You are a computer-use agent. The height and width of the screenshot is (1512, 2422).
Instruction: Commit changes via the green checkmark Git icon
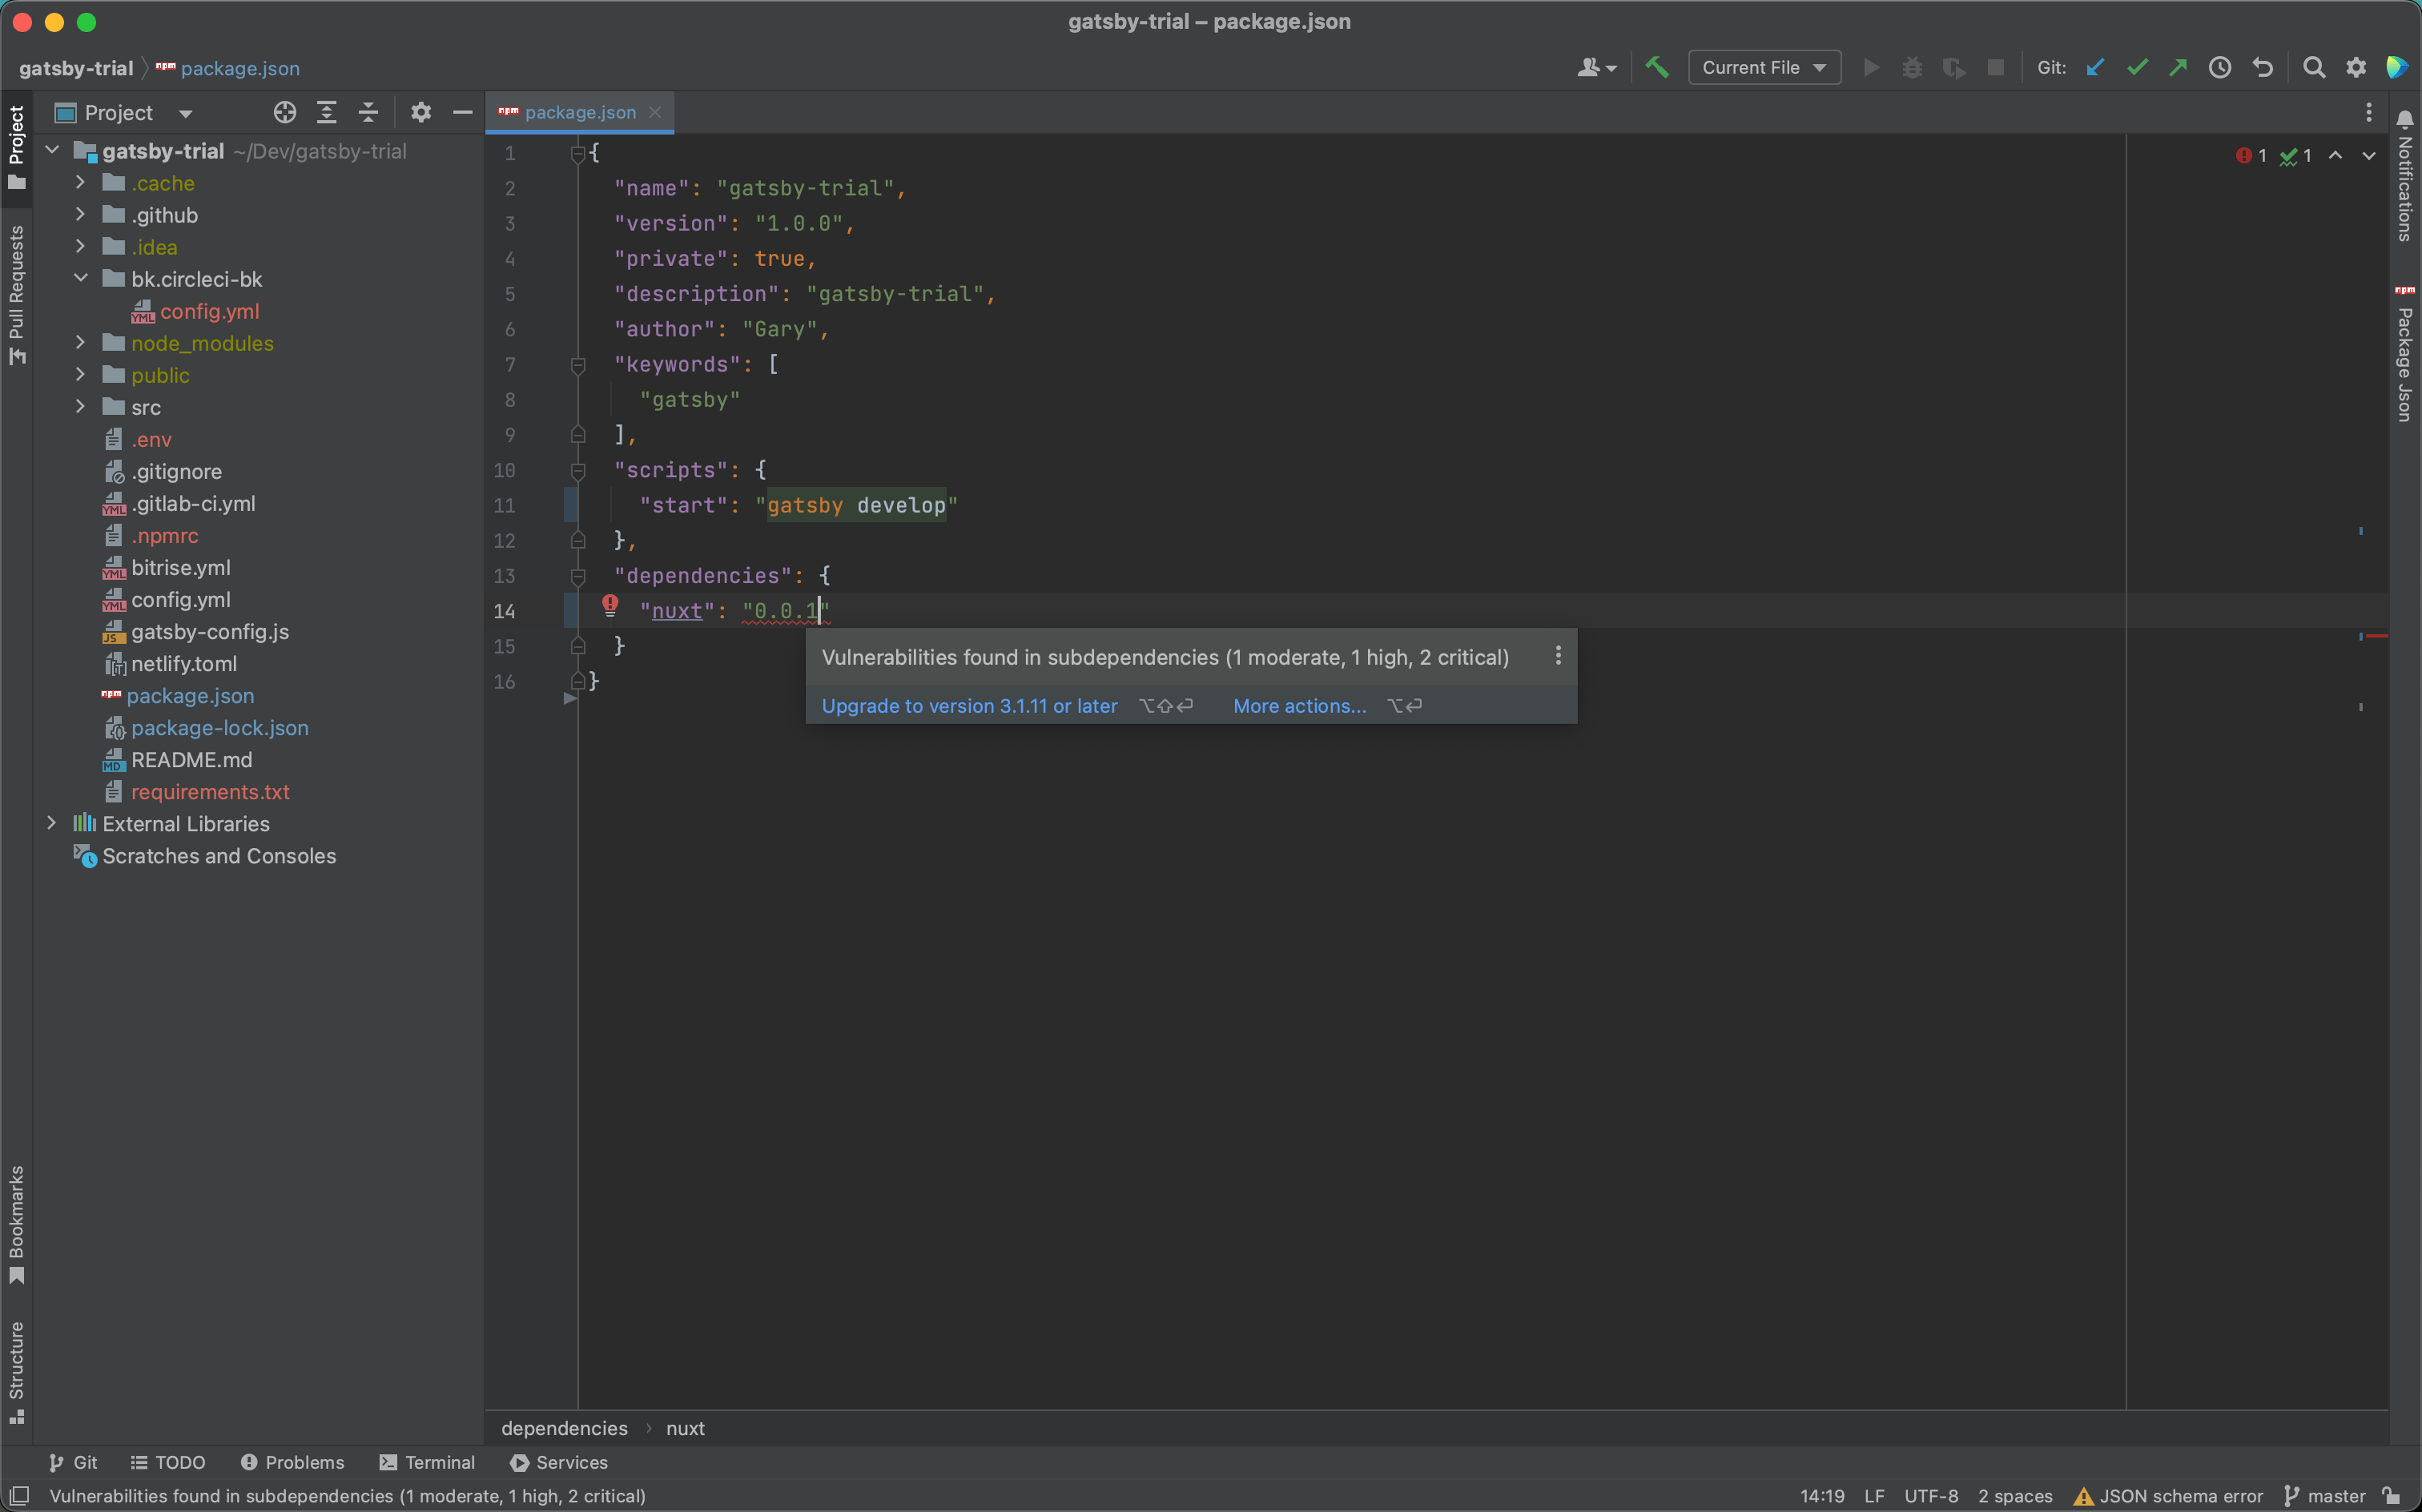point(2136,67)
